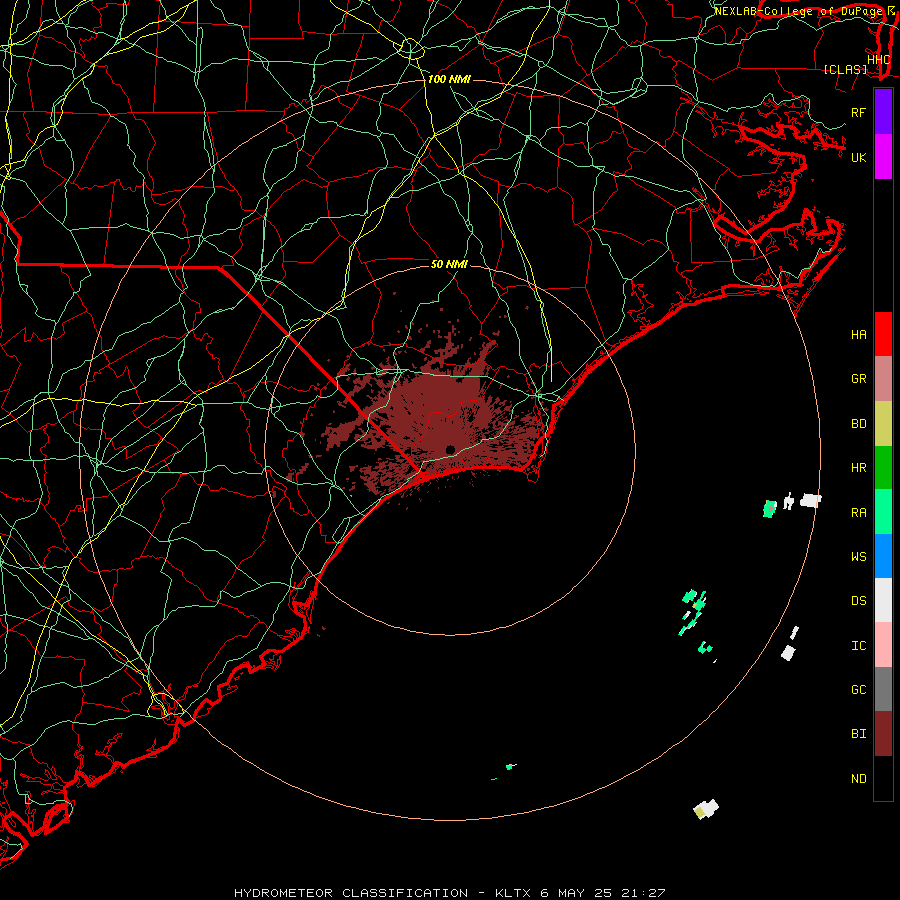Click the RF purple legend swatch
The height and width of the screenshot is (900, 900).
click(x=883, y=112)
